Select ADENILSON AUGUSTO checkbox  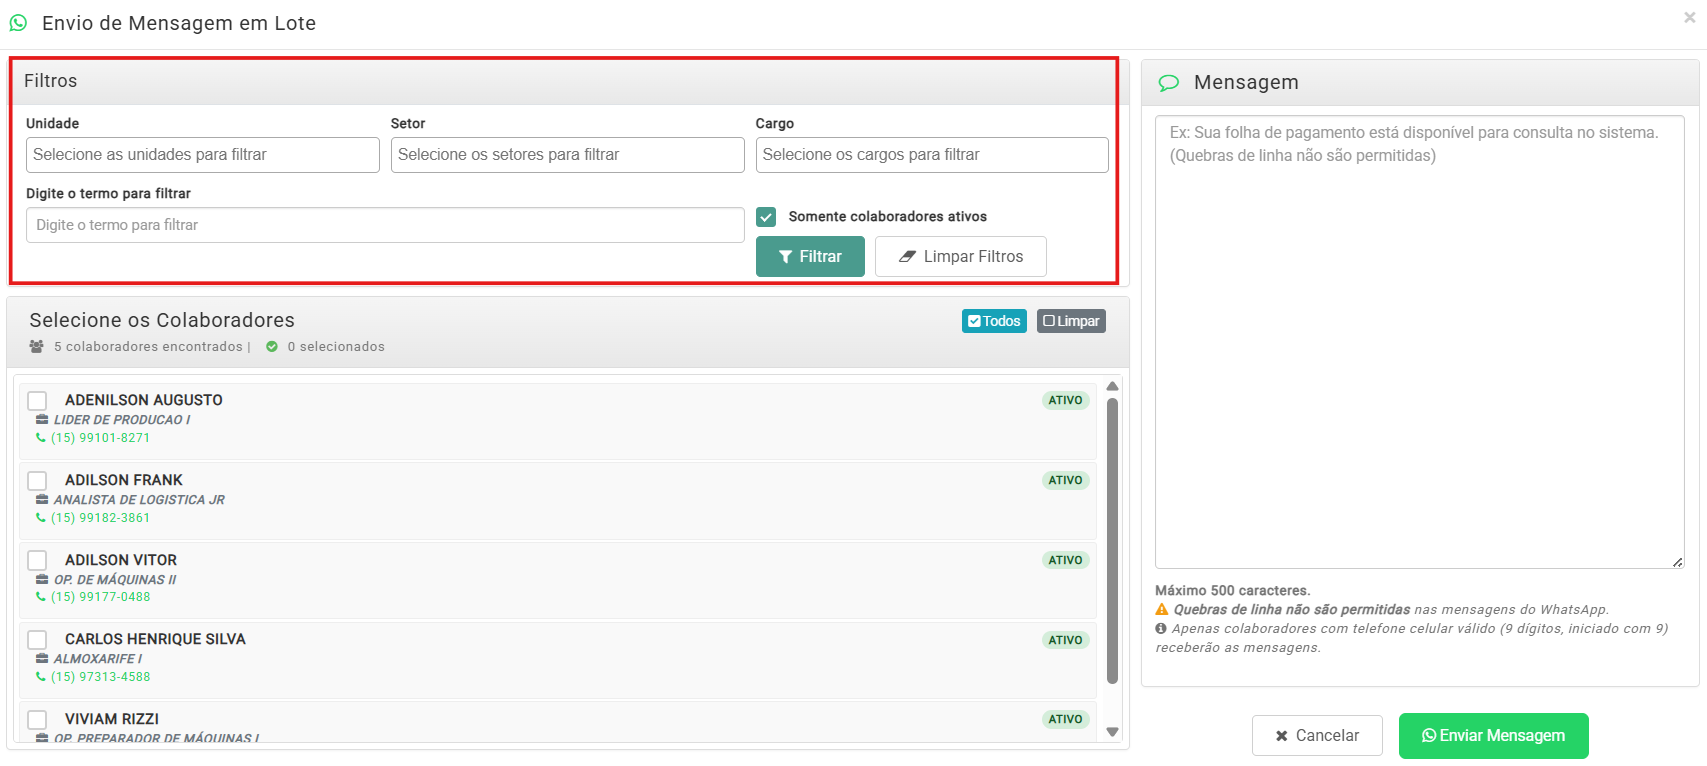pos(37,401)
